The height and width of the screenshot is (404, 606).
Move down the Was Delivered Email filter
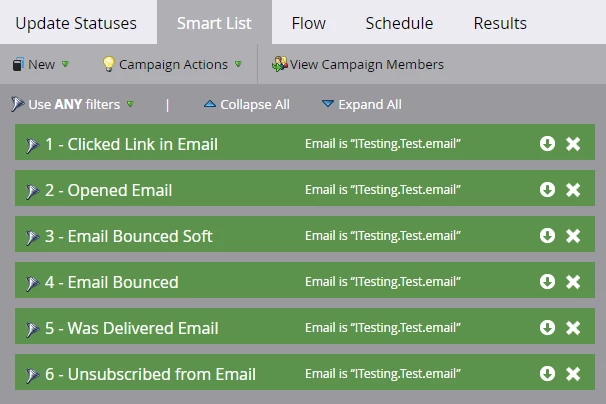pos(547,328)
